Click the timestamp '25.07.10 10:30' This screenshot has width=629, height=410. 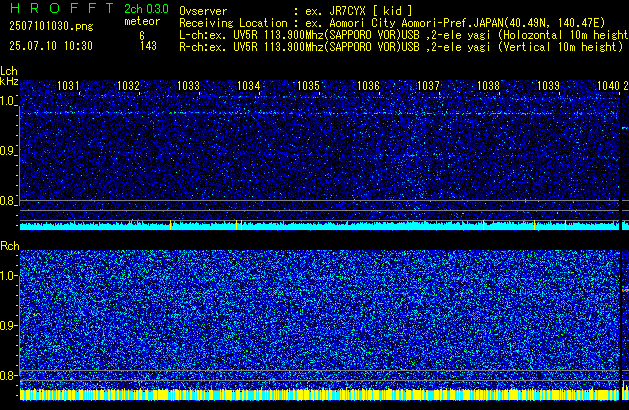coord(51,46)
